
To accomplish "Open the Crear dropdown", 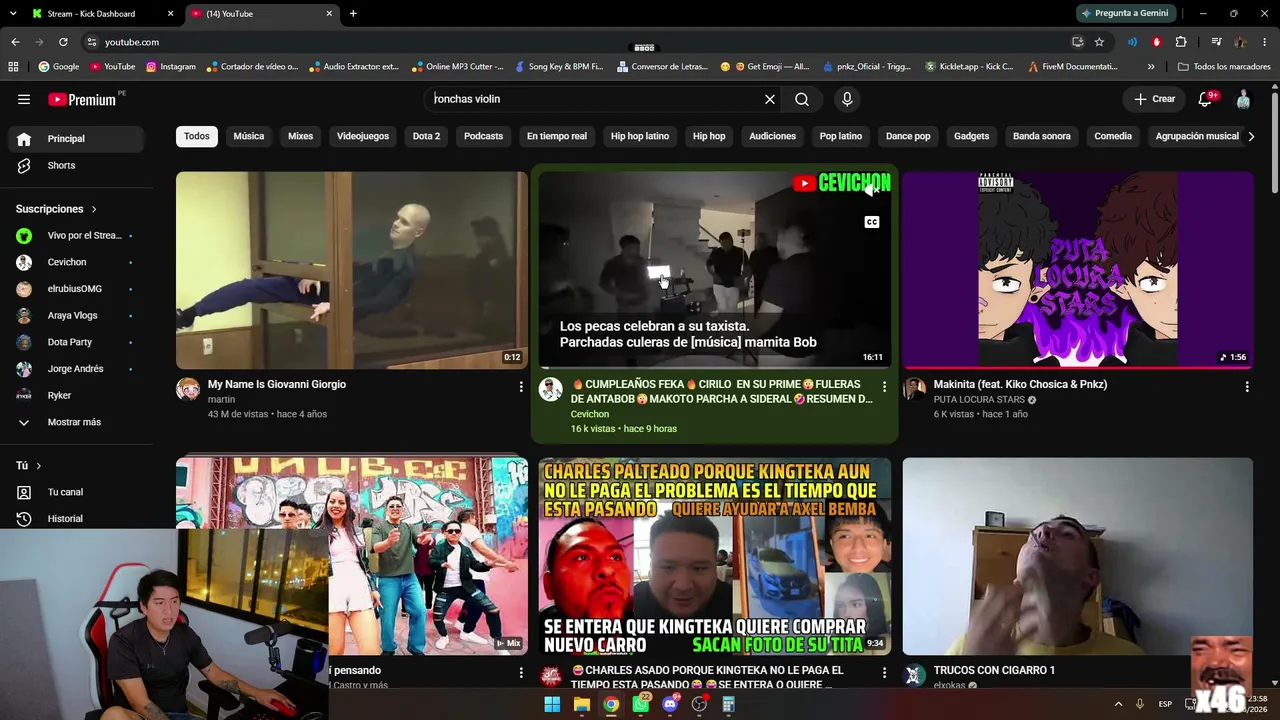I will (x=1154, y=99).
